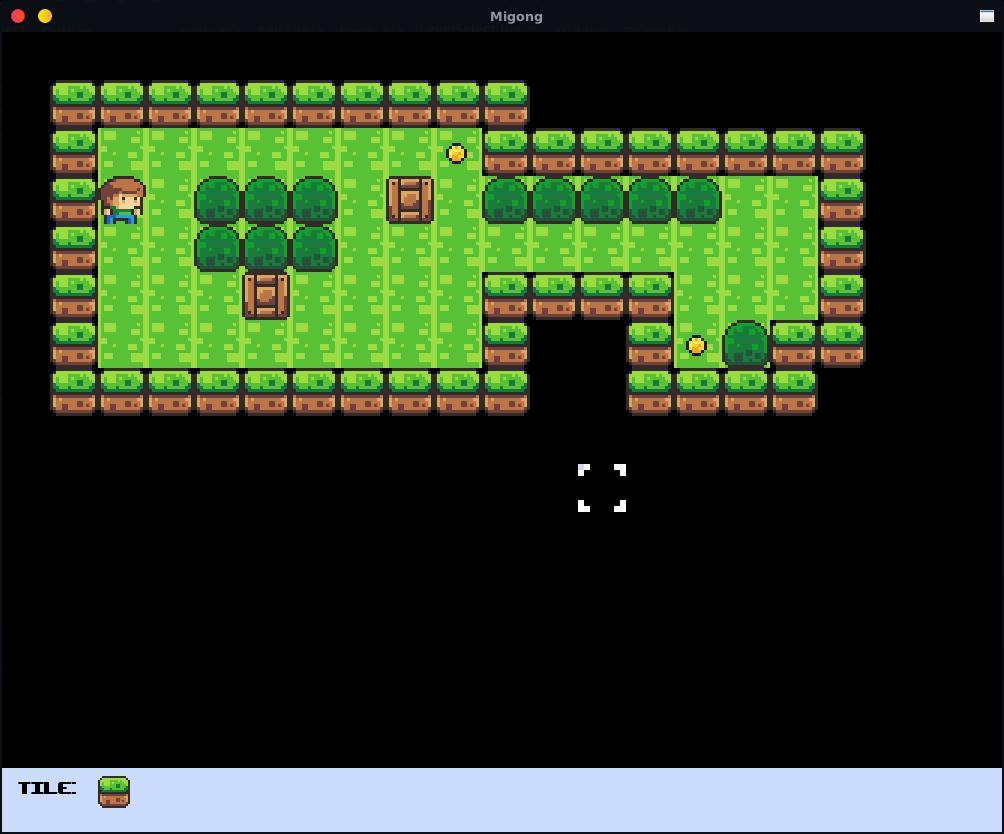This screenshot has width=1004, height=834.
Task: Select the wooden crate right of the coin-less bushes
Action: pos(410,200)
